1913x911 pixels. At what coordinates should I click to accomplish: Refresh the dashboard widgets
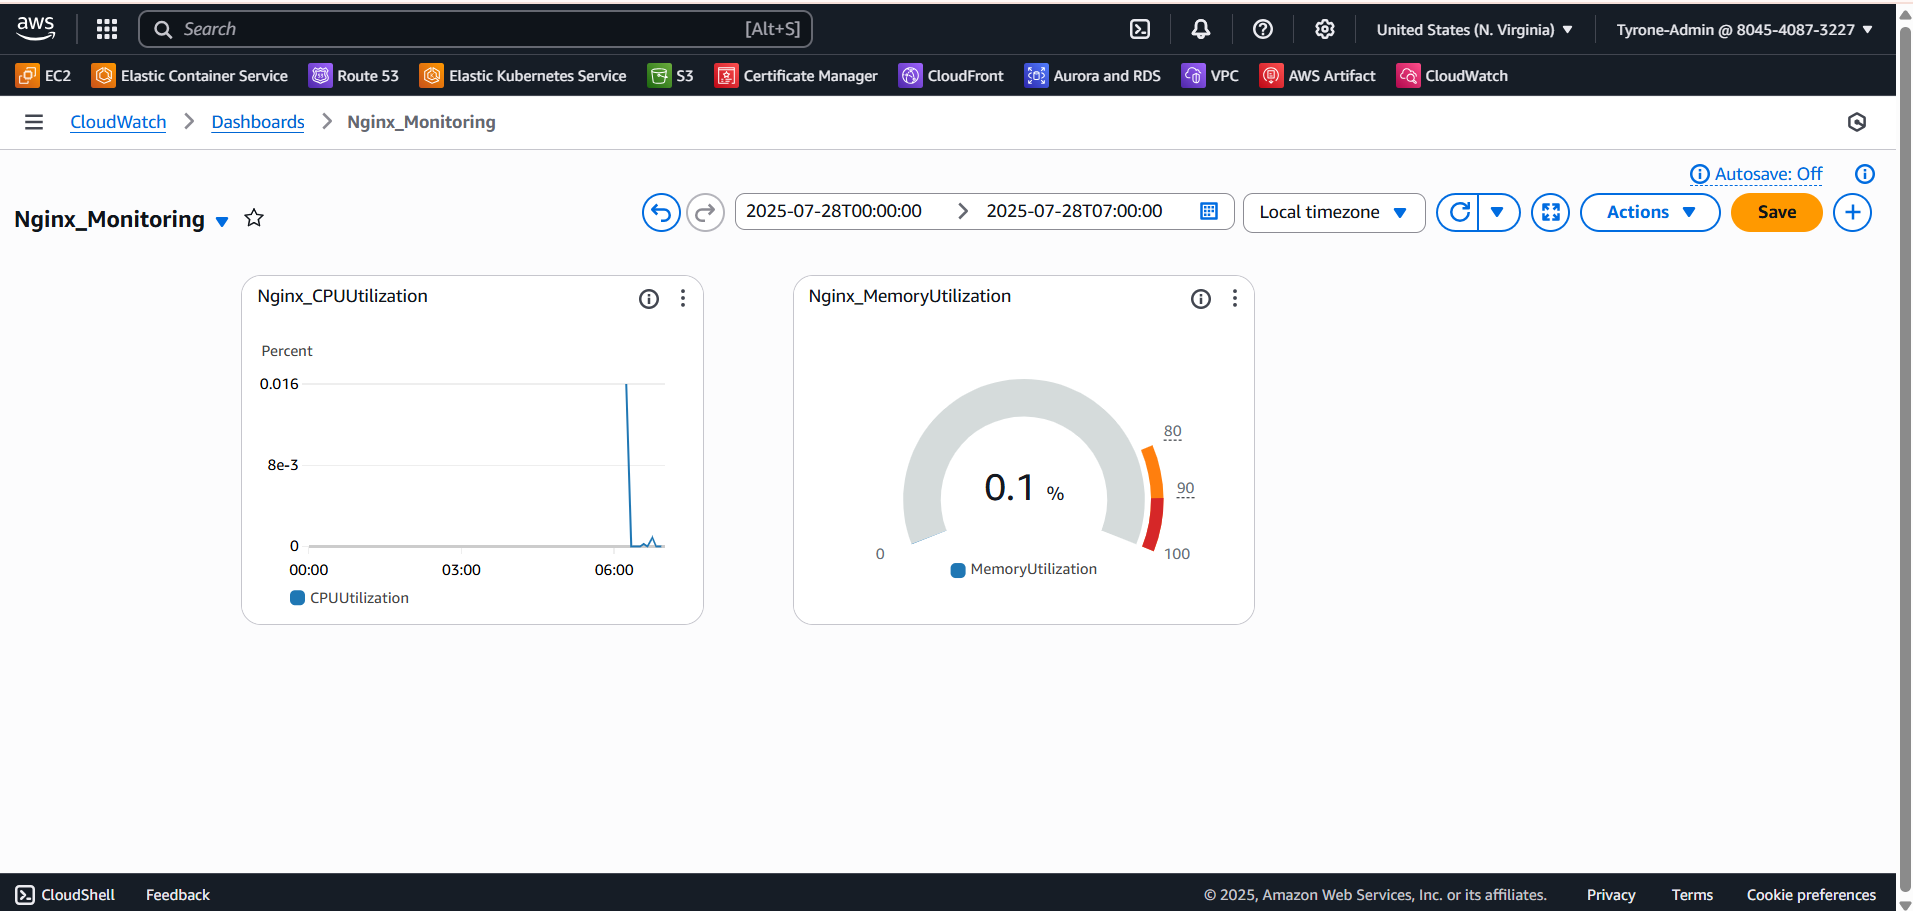point(1459,212)
